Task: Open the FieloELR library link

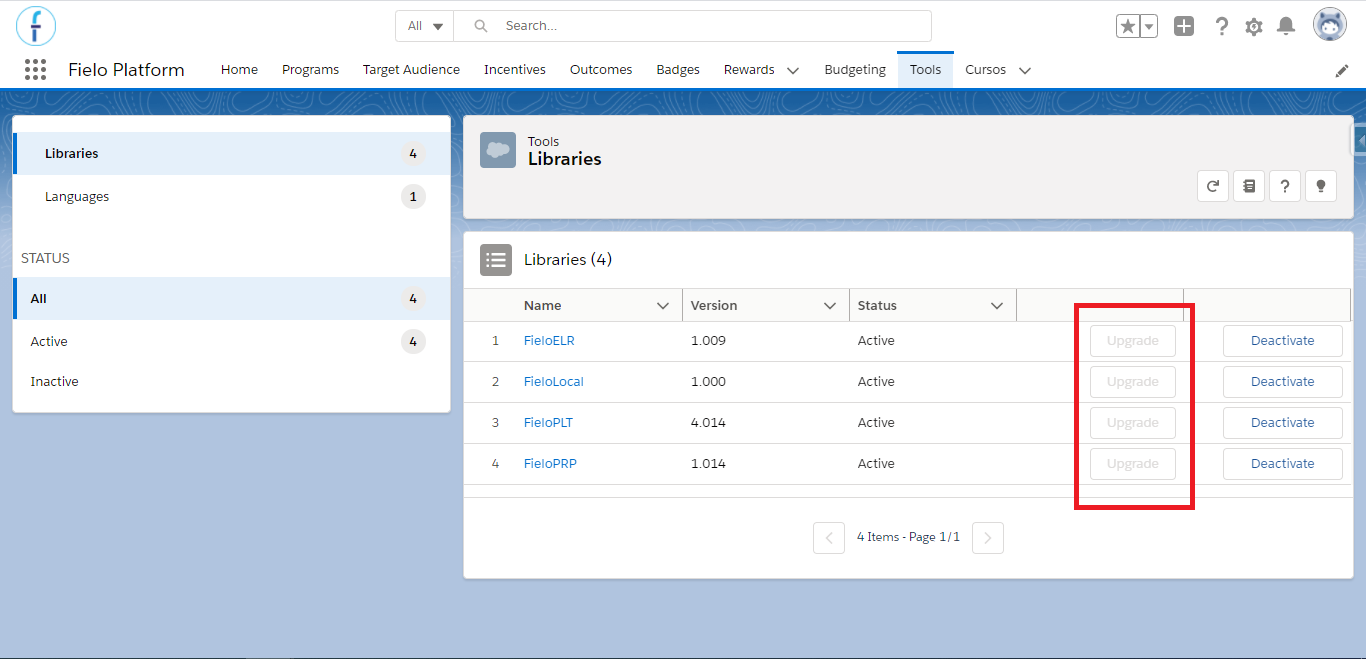Action: [549, 341]
